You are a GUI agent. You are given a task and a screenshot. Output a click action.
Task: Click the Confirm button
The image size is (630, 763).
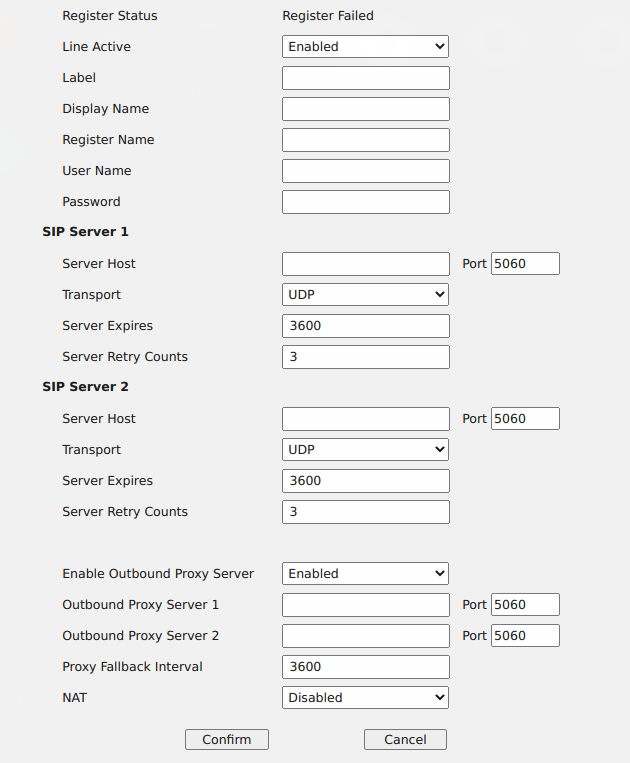227,740
